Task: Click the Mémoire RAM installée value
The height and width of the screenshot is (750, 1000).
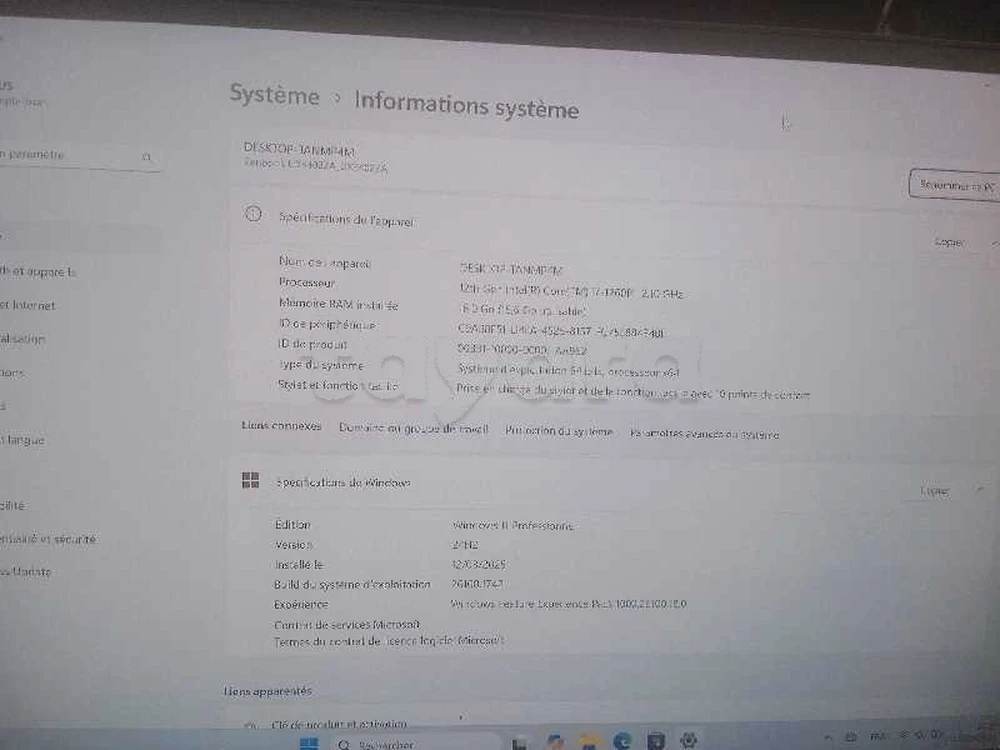Action: pyautogui.click(x=522, y=311)
